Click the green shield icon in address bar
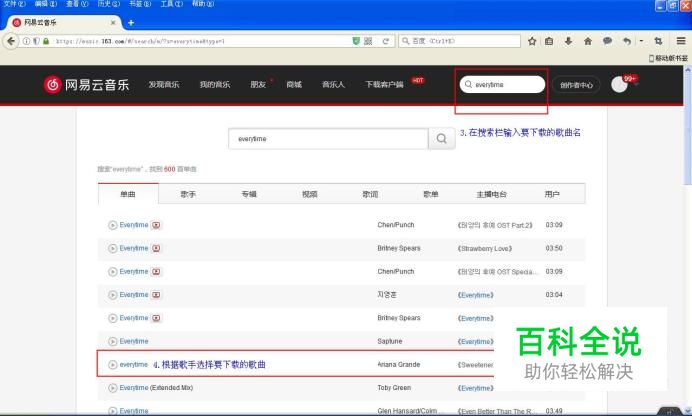 click(x=356, y=41)
